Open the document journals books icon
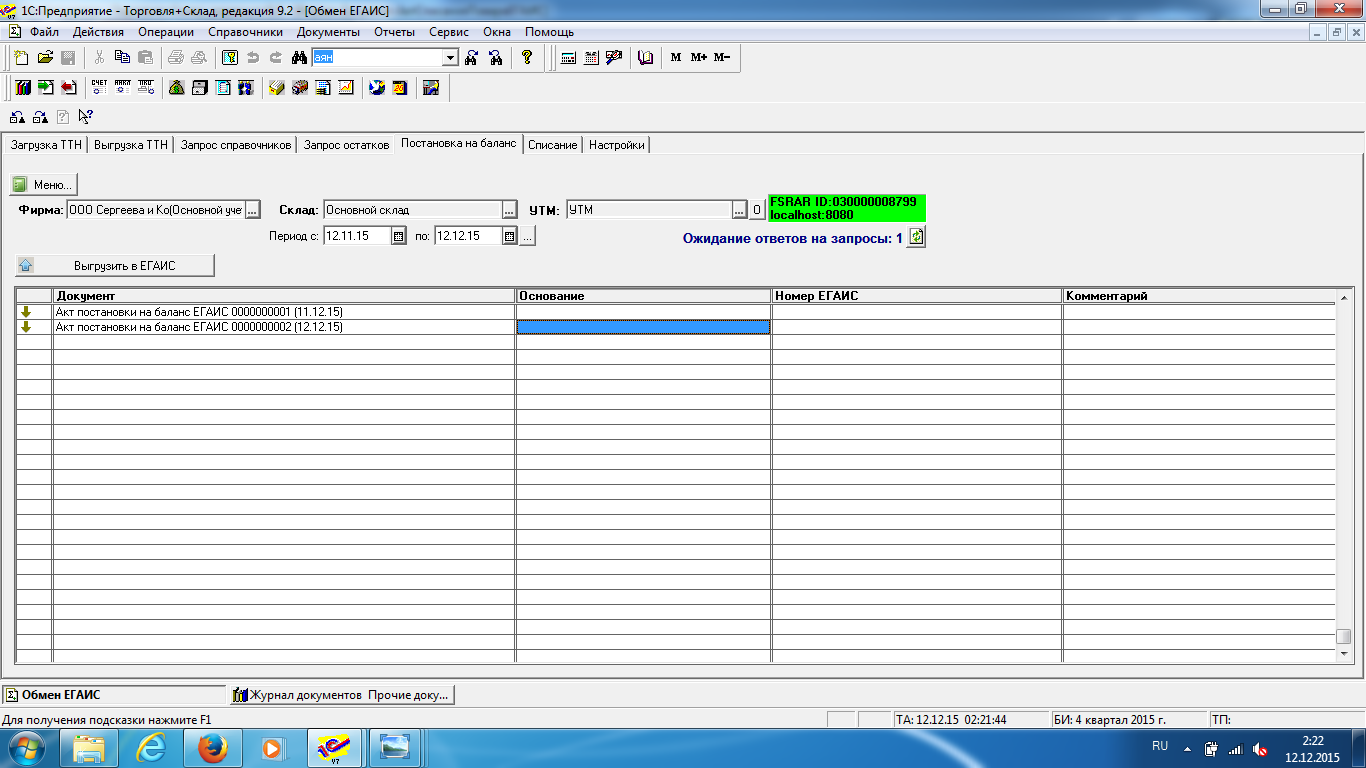Screen dimensions: 1366x768 22,88
